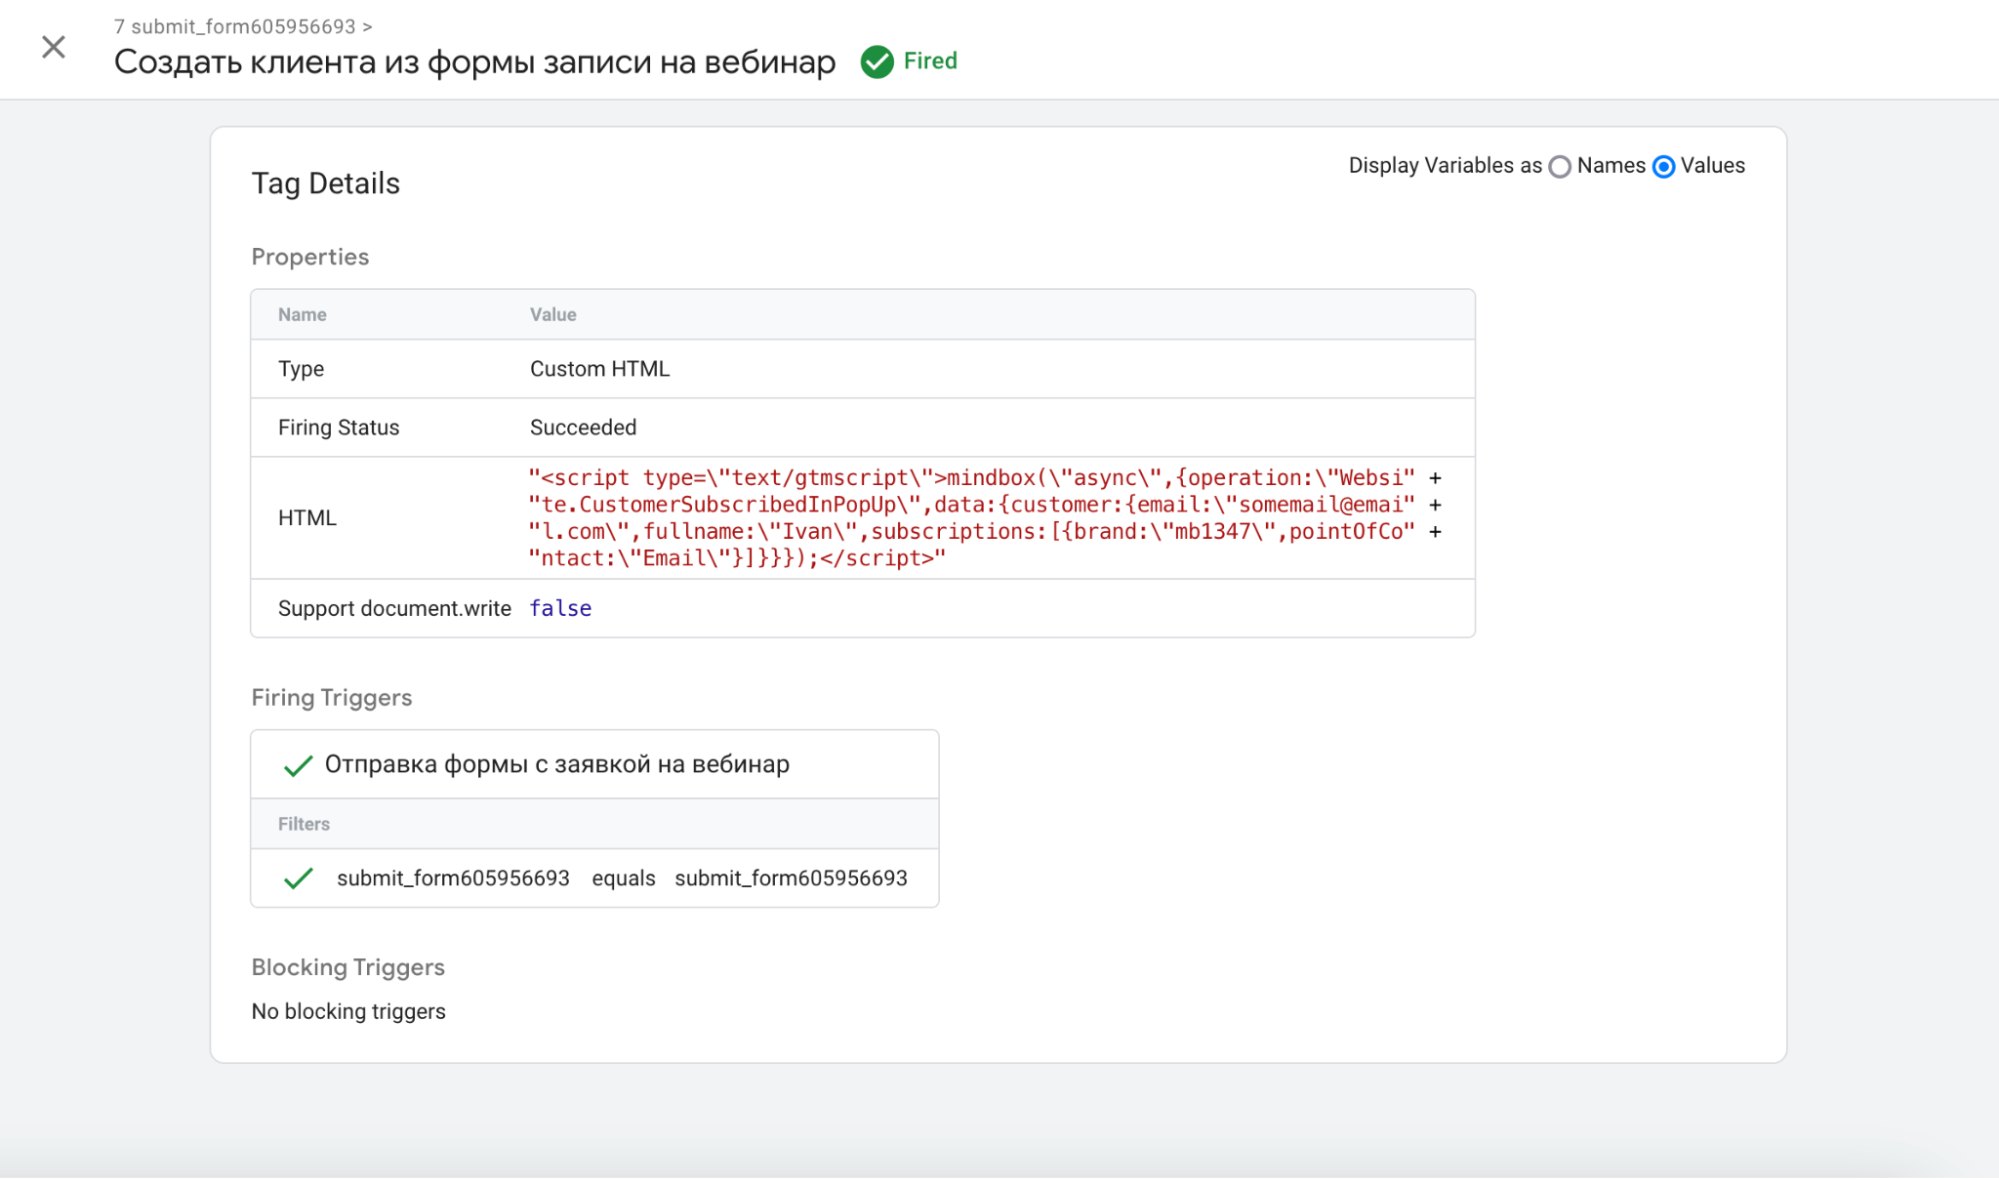Click the false value

[560, 609]
